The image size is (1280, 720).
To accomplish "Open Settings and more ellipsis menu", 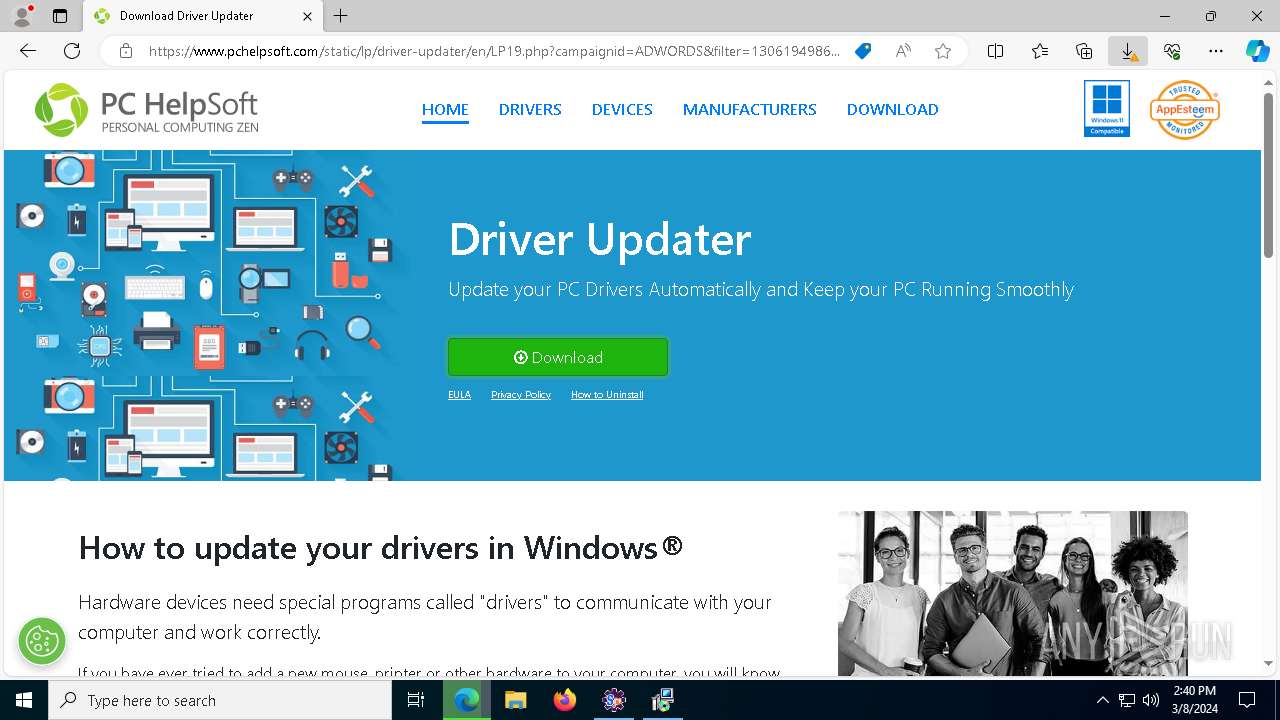I will [x=1216, y=51].
